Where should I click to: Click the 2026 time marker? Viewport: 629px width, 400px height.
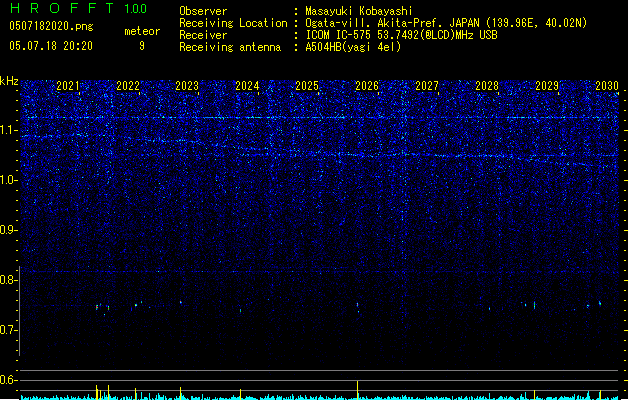[x=367, y=87]
